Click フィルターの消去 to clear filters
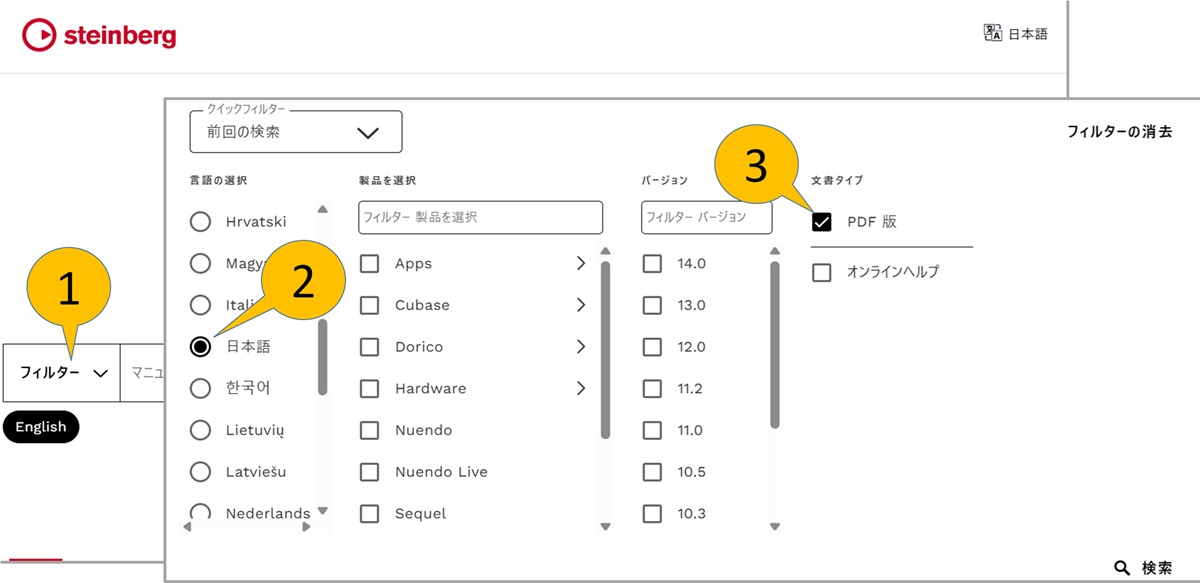The height and width of the screenshot is (583, 1200). (x=1119, y=132)
